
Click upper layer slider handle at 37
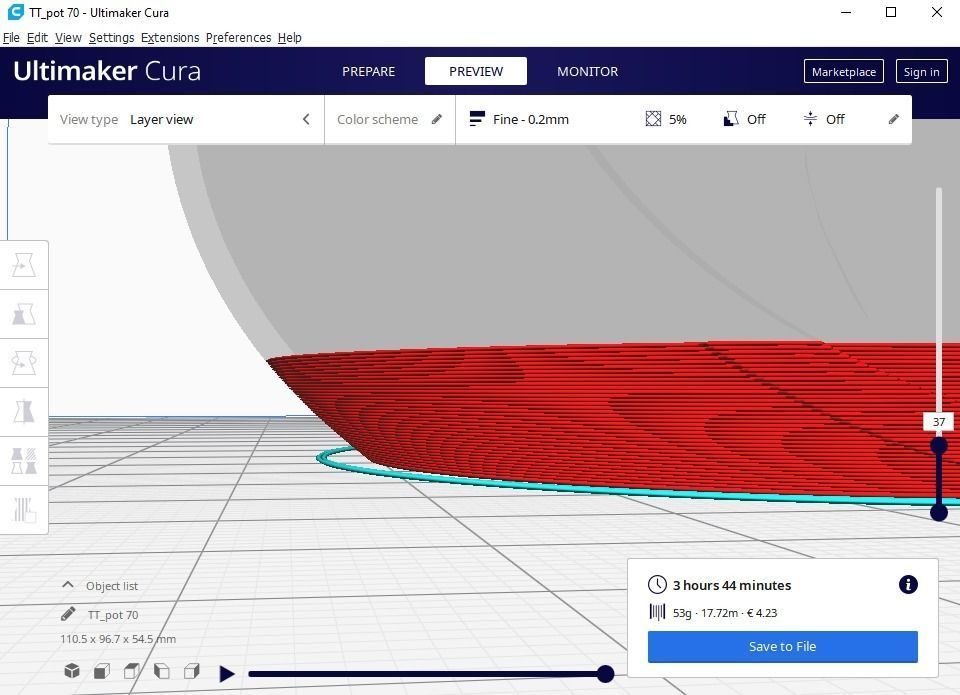point(939,445)
